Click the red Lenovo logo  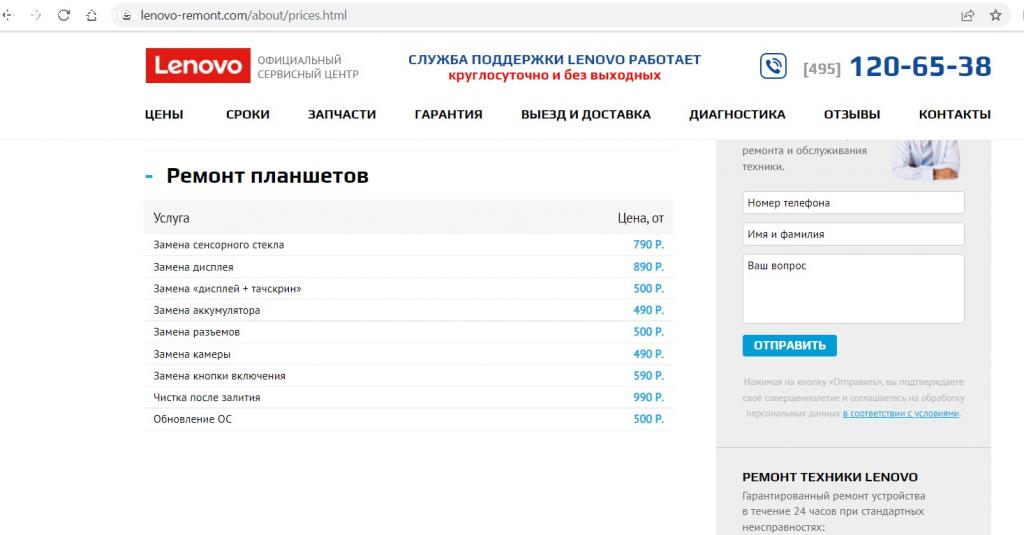tap(198, 65)
